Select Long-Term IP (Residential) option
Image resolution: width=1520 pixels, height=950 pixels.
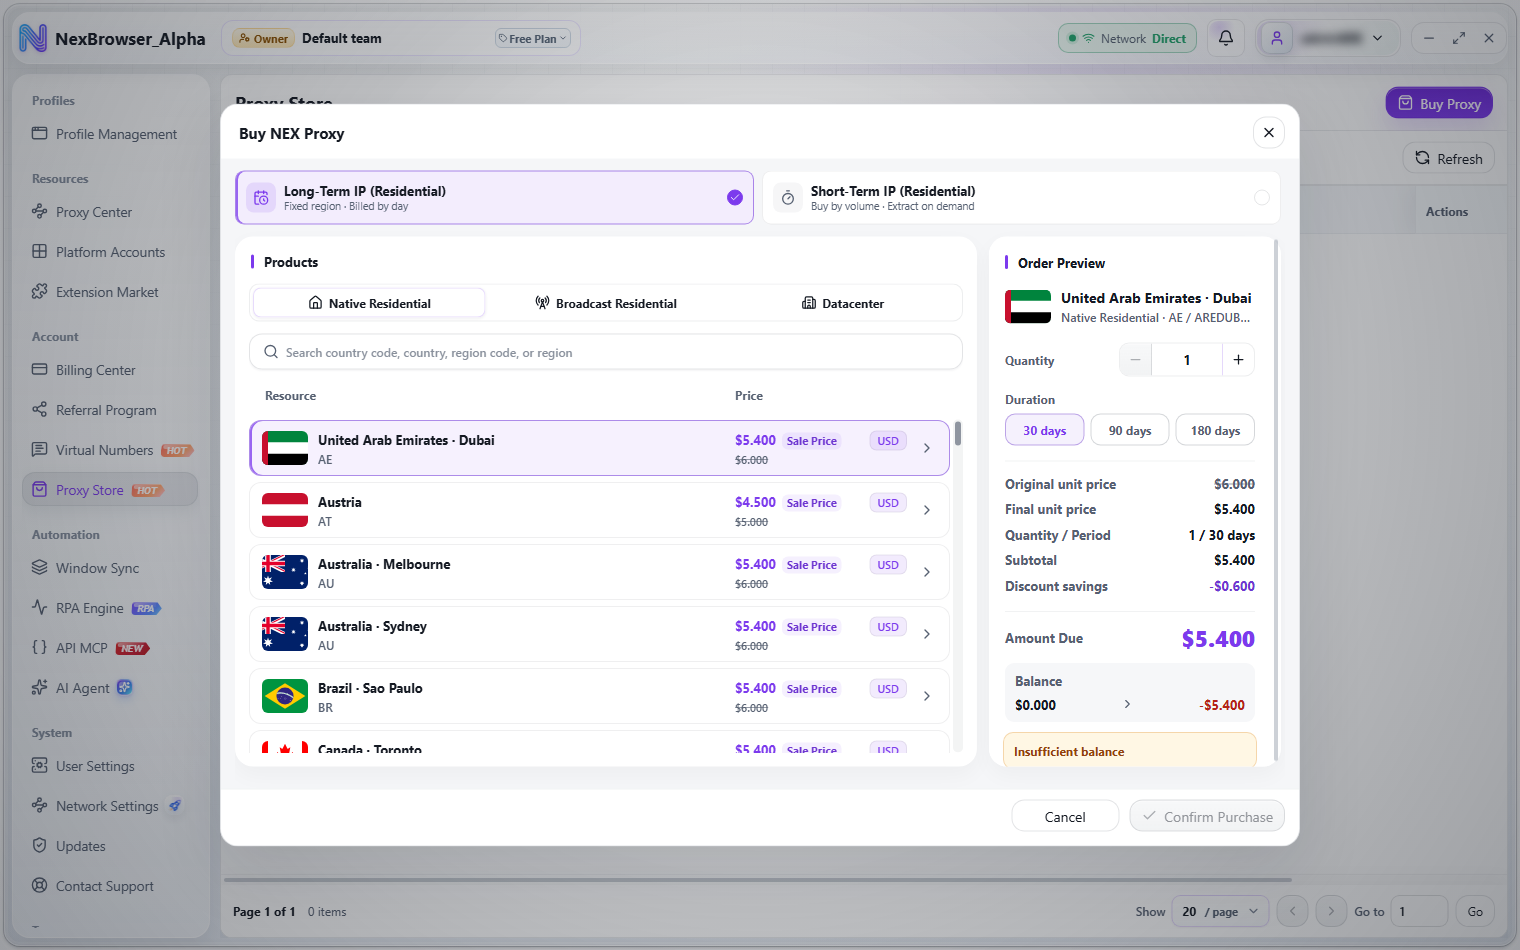[494, 197]
